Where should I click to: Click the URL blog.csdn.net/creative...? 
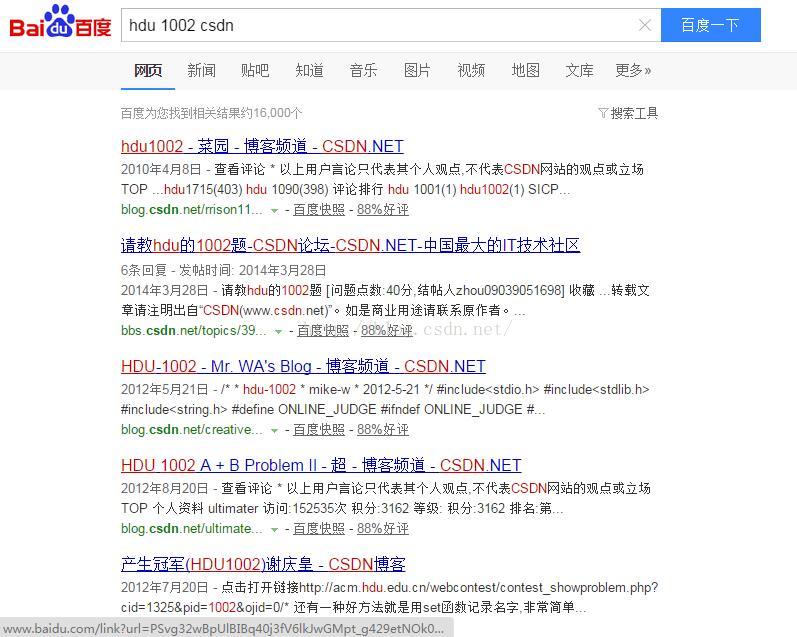click(192, 430)
